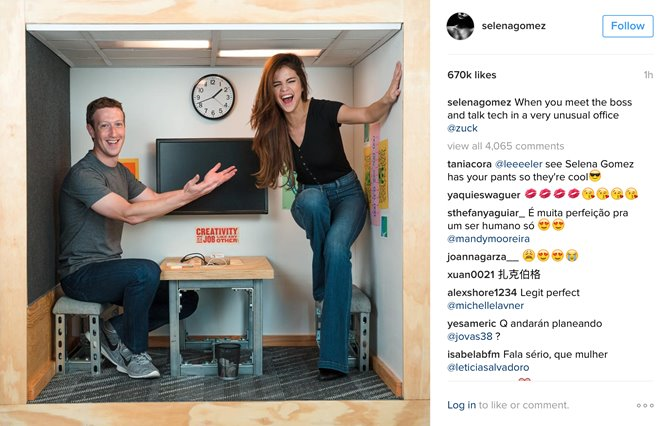Open commenter xuan0021's profile
The height and width of the screenshot is (426, 660).
pos(471,274)
